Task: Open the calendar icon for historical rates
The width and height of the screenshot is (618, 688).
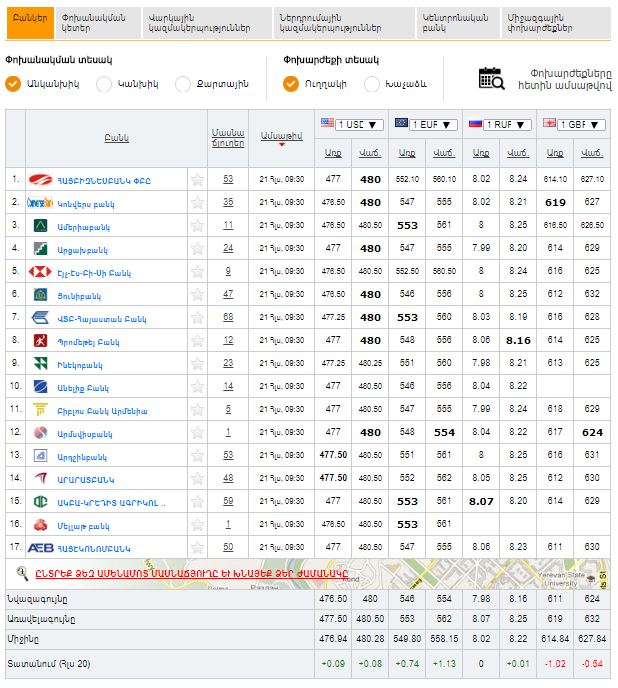Action: tap(490, 78)
